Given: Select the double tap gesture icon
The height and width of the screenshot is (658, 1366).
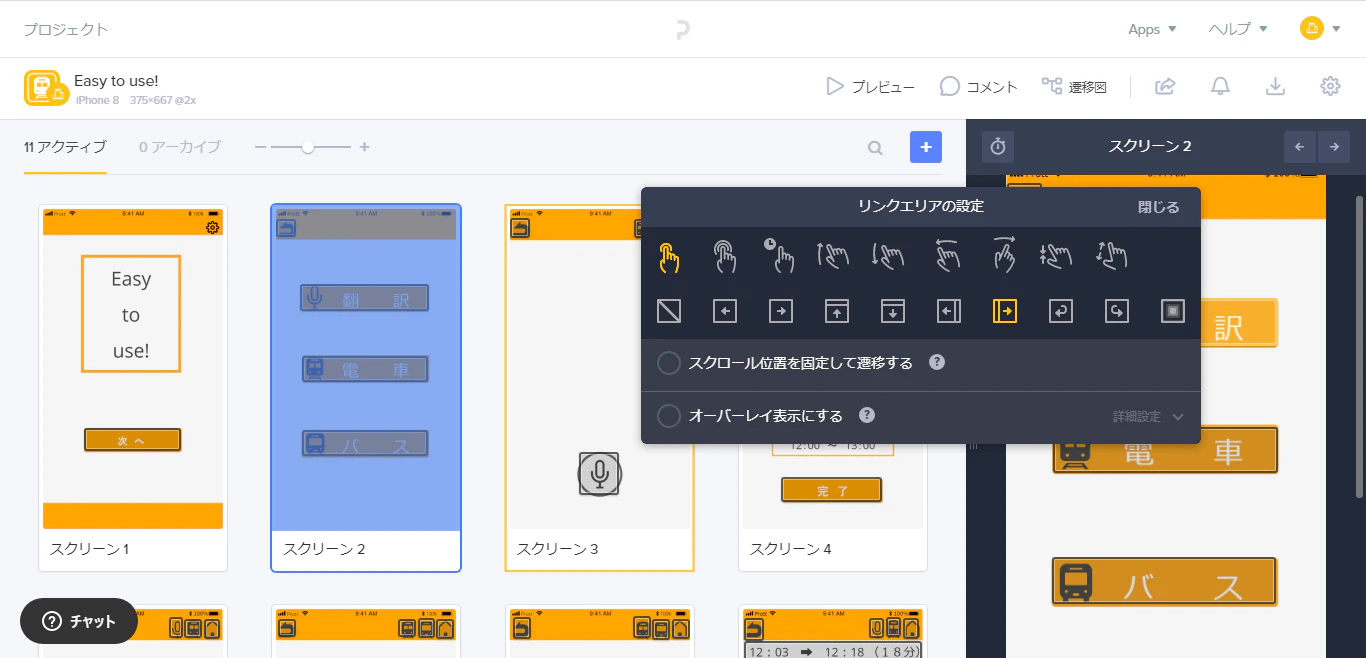Looking at the screenshot, I should (725, 257).
